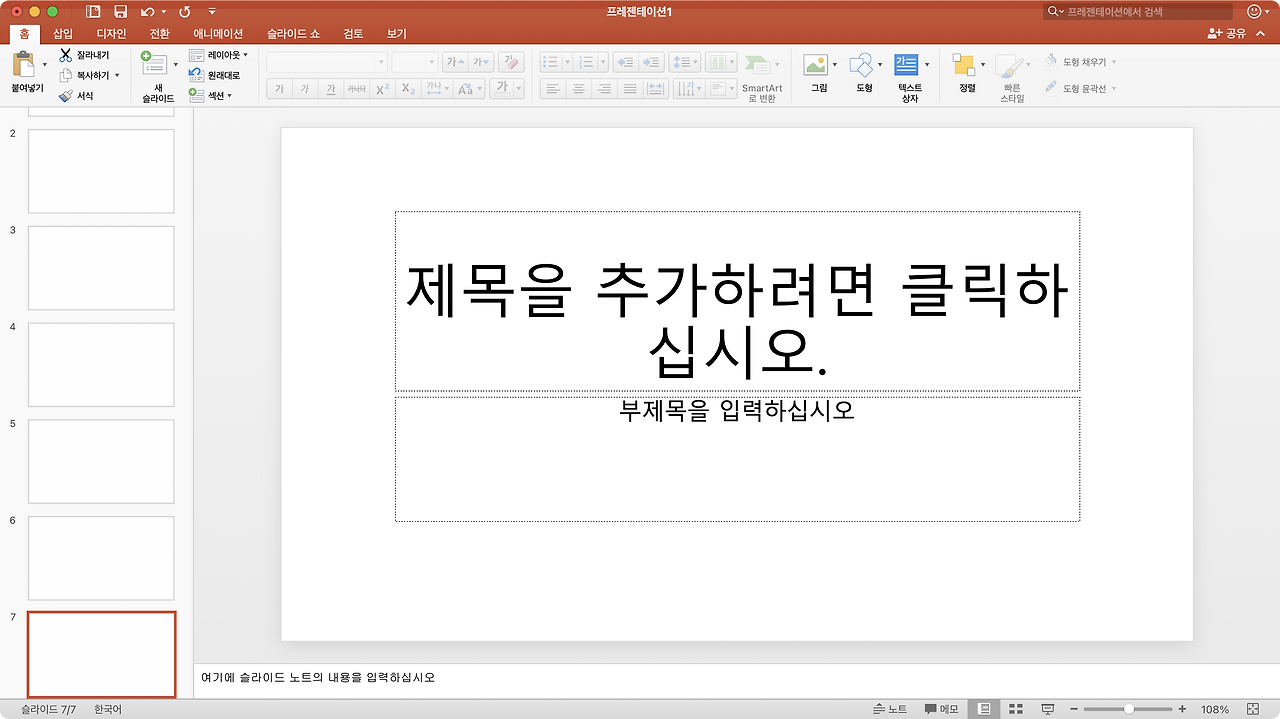Image resolution: width=1280 pixels, height=719 pixels.
Task: Add a new slide with 새 슬라이드 icon
Action: (x=154, y=63)
